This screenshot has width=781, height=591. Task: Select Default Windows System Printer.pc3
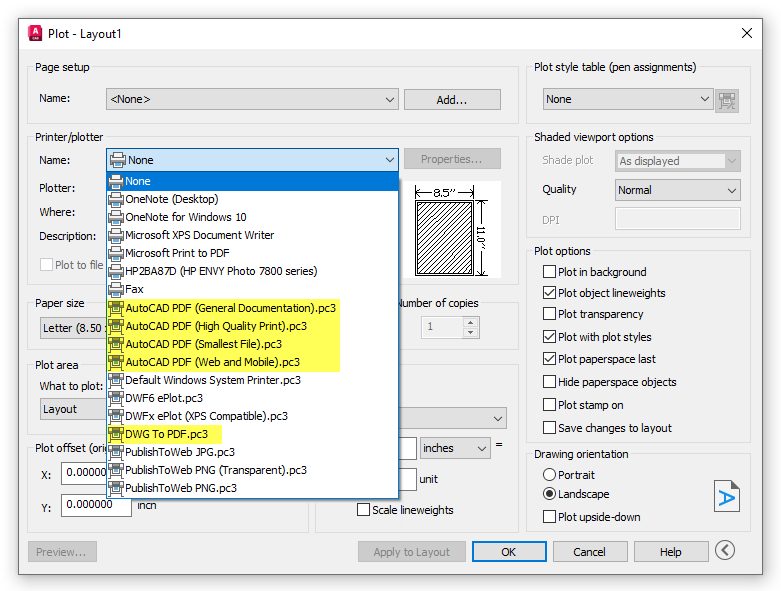pyautogui.click(x=252, y=380)
